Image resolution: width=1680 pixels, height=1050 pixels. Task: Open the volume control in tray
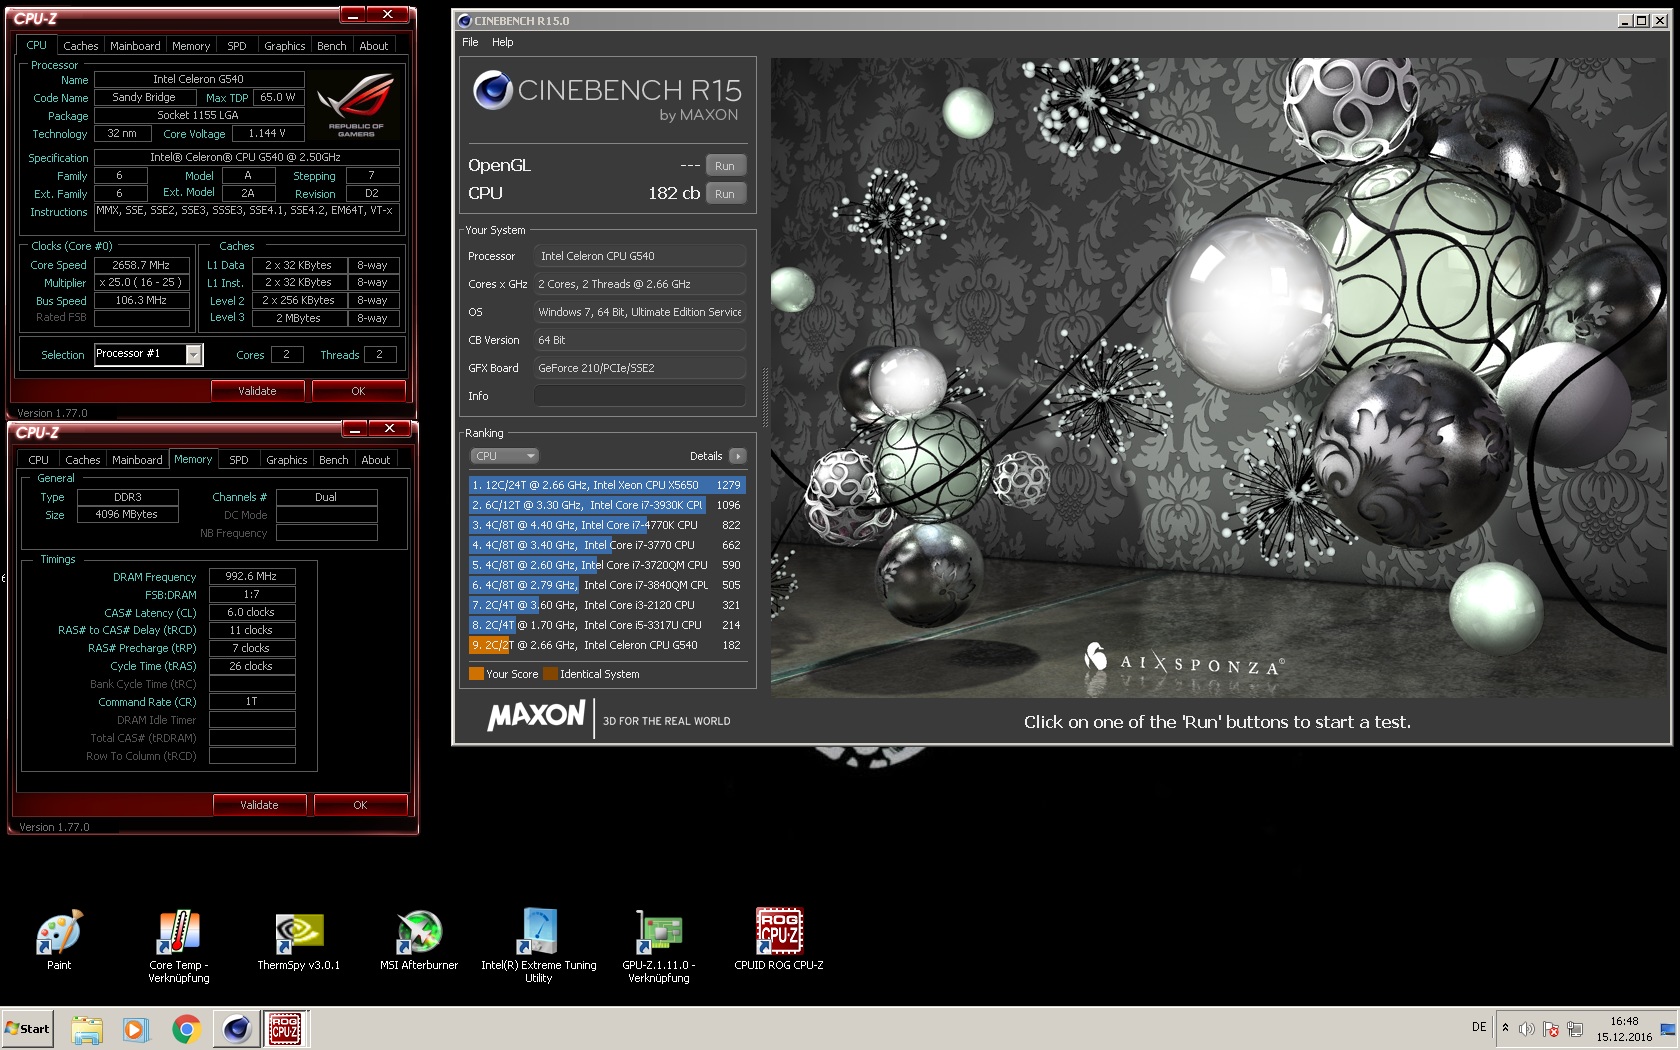[x=1526, y=1029]
